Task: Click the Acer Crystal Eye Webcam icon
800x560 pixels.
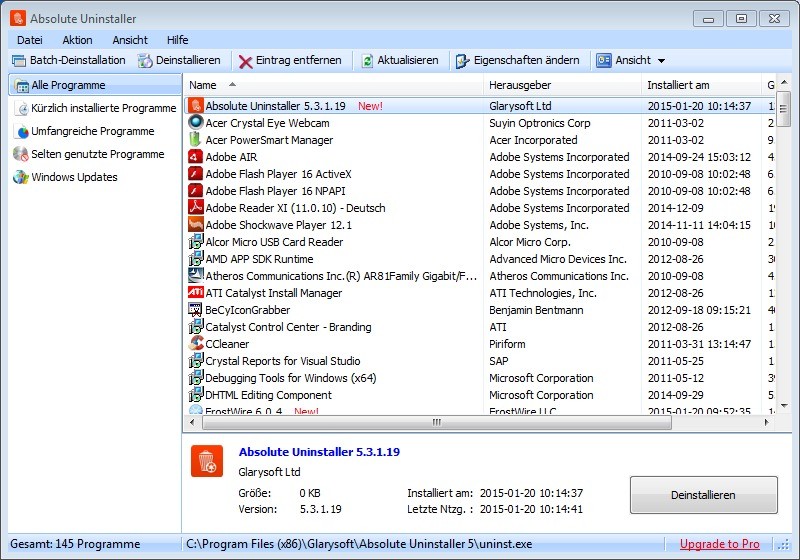Action: [195, 122]
